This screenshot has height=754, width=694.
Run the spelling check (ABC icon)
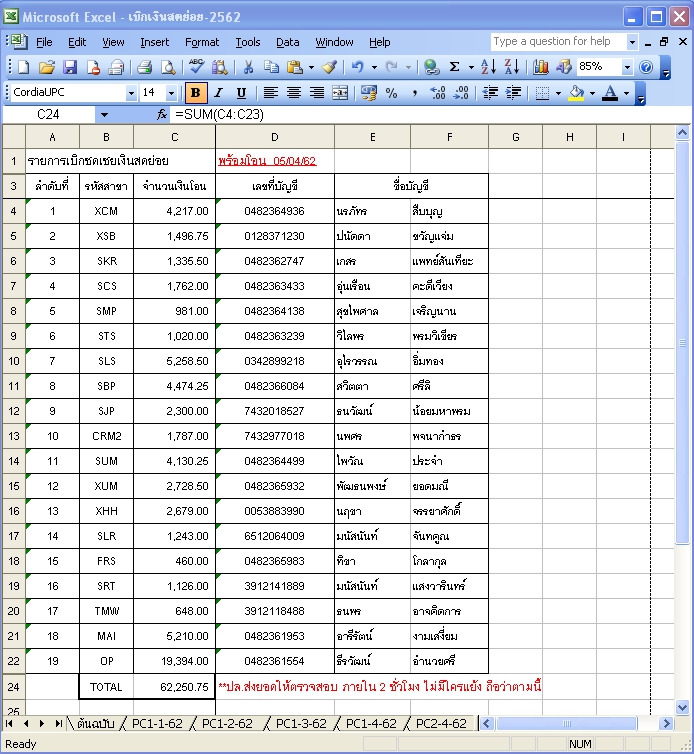196,67
